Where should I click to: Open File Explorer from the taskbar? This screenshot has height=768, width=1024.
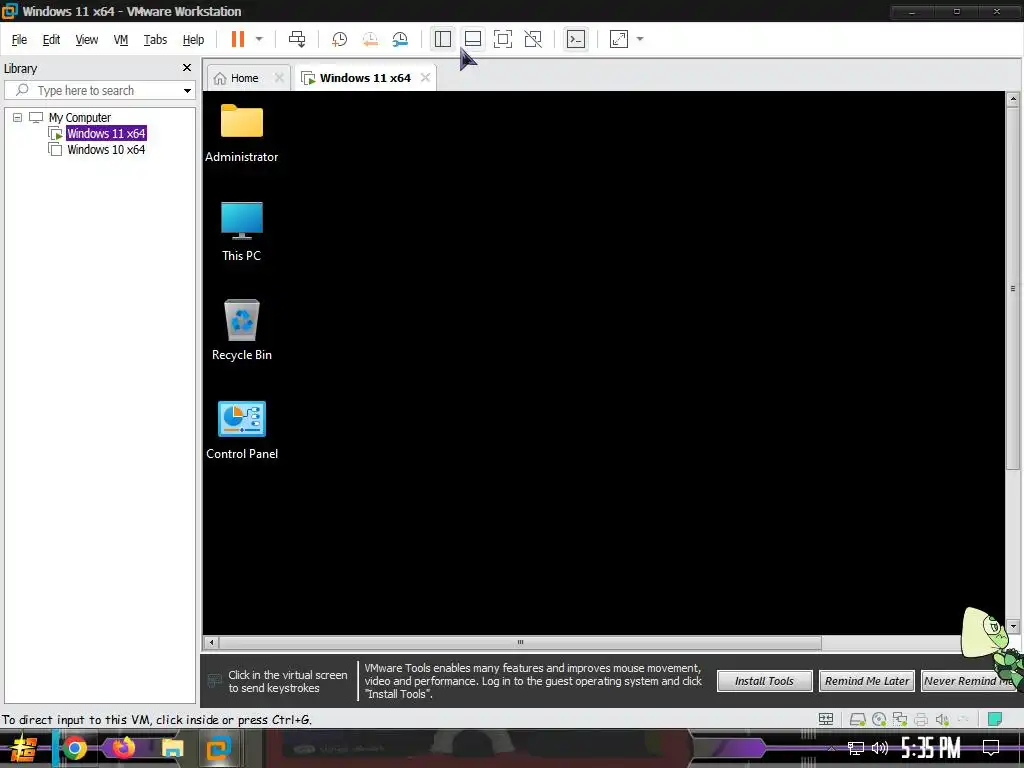click(172, 748)
